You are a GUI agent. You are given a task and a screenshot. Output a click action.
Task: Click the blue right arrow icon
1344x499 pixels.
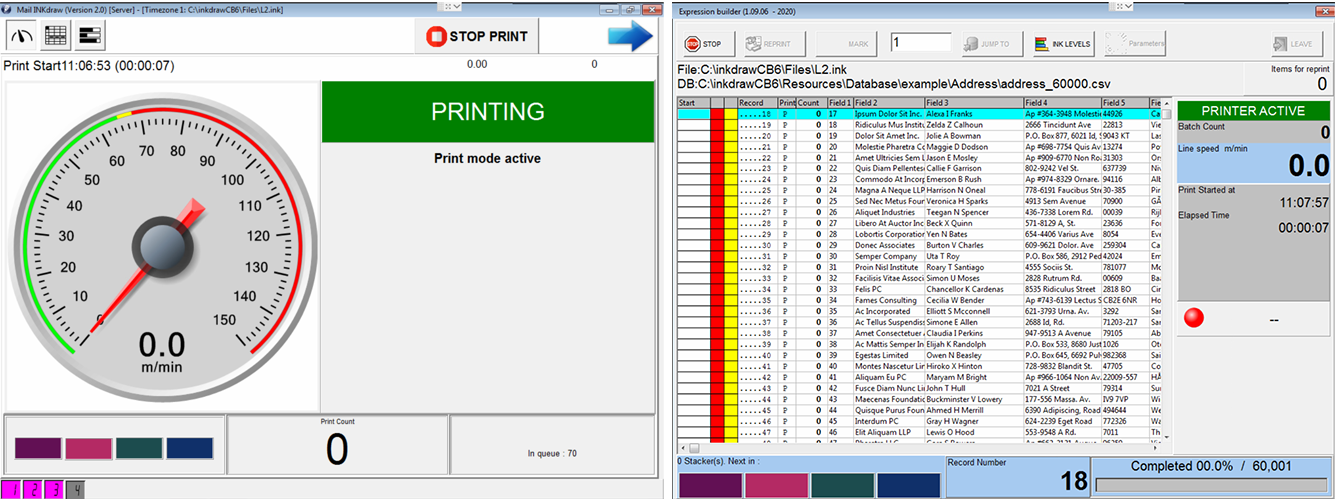pos(630,36)
